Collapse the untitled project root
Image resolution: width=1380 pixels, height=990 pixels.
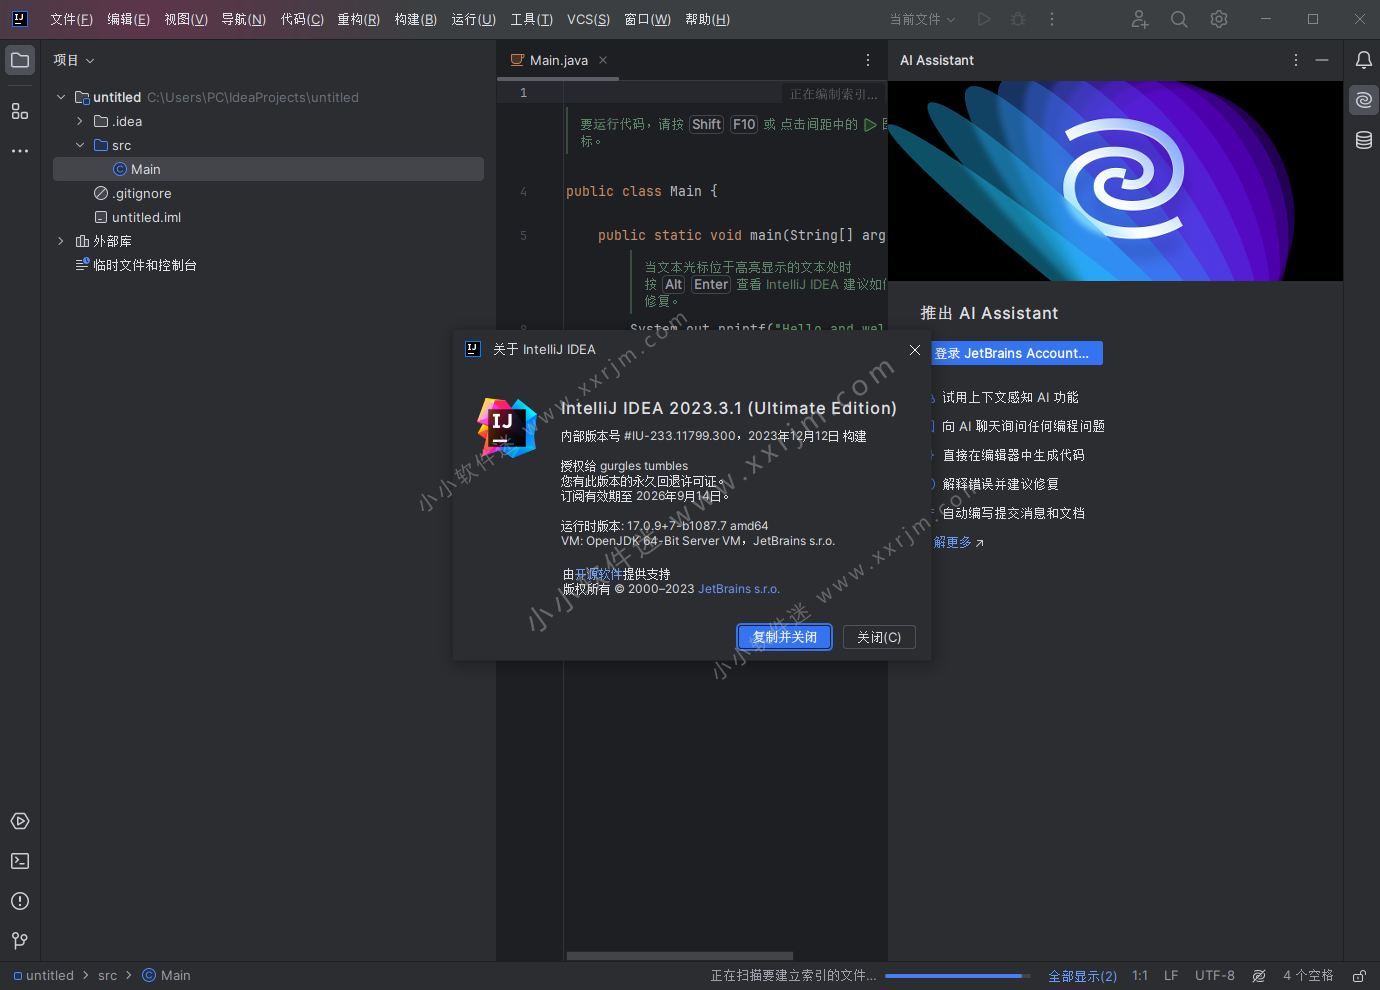click(61, 97)
